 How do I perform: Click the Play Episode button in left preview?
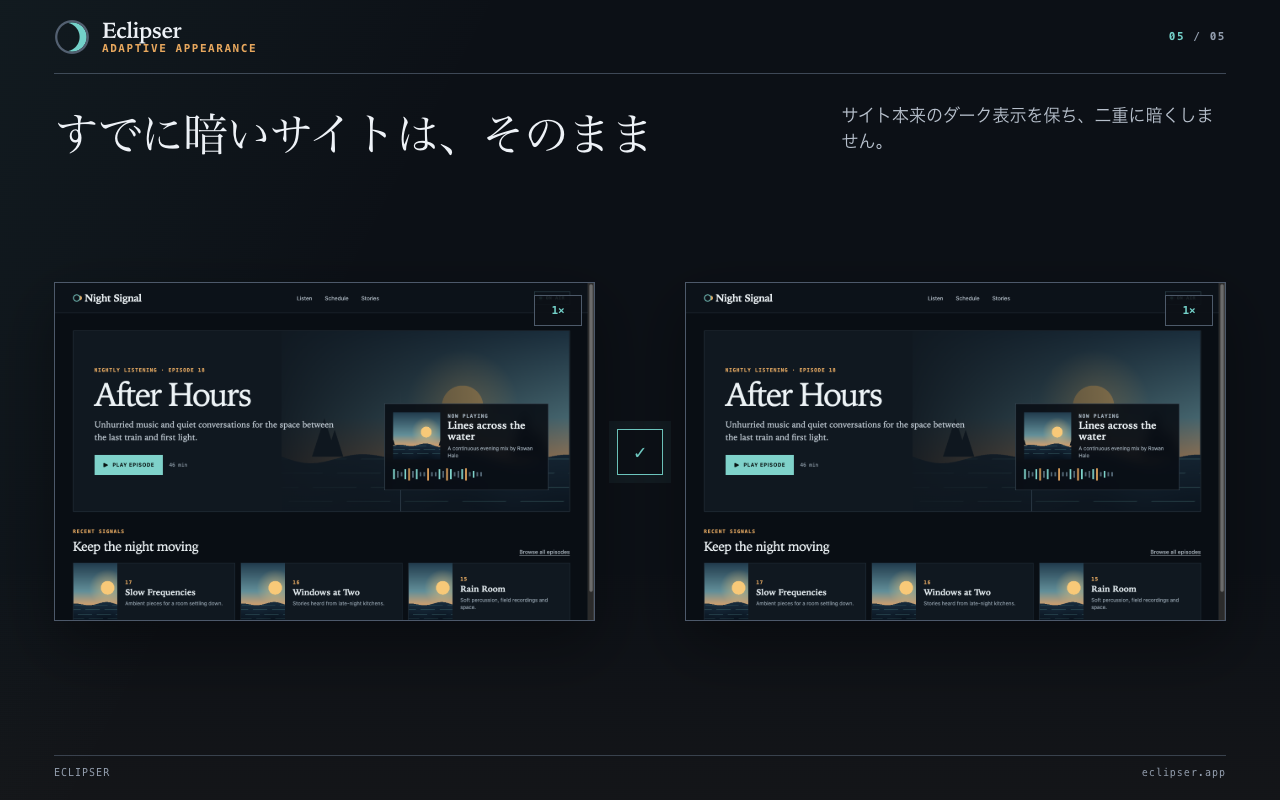pos(129,465)
